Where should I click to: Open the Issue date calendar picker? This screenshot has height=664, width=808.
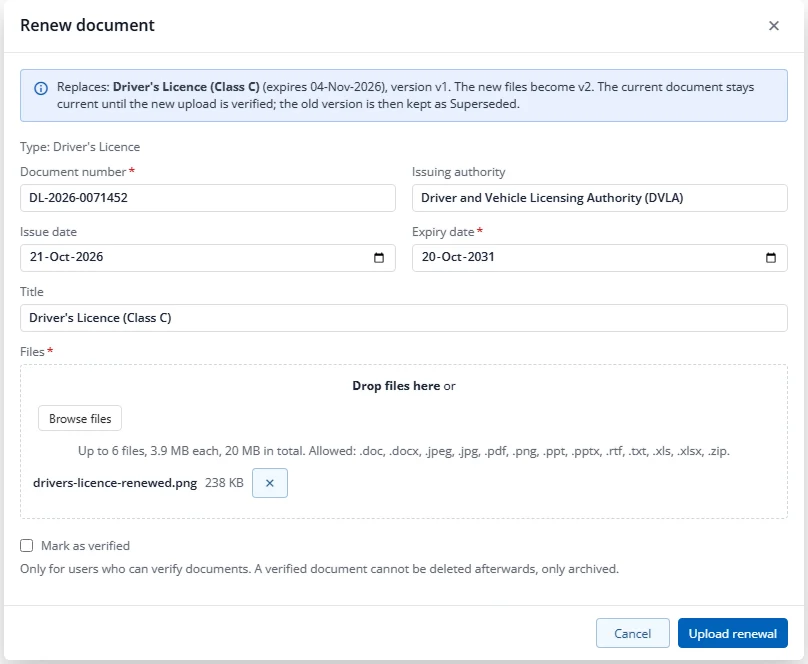pos(379,258)
